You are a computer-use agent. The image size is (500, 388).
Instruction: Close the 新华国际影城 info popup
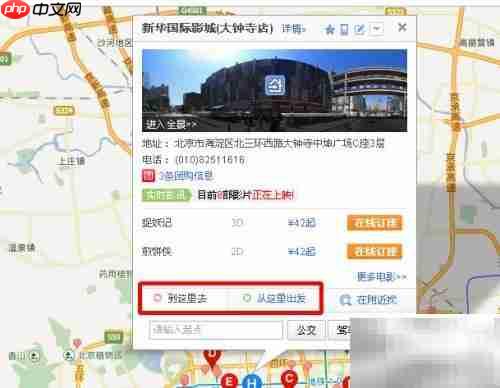(402, 27)
